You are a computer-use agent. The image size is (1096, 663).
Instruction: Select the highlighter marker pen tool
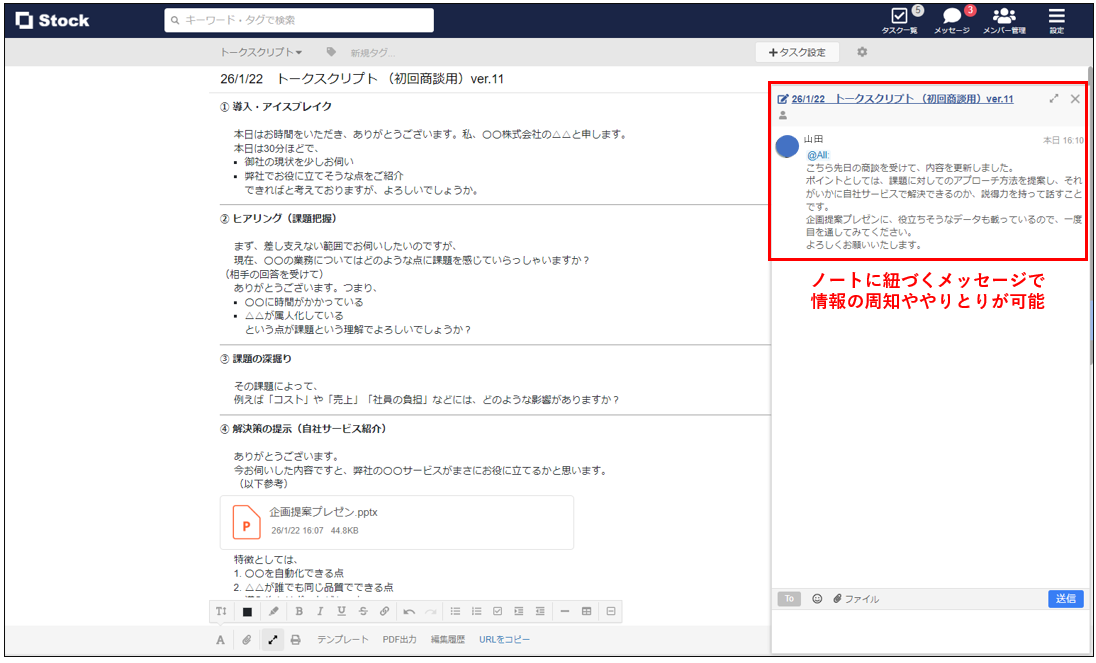click(274, 611)
